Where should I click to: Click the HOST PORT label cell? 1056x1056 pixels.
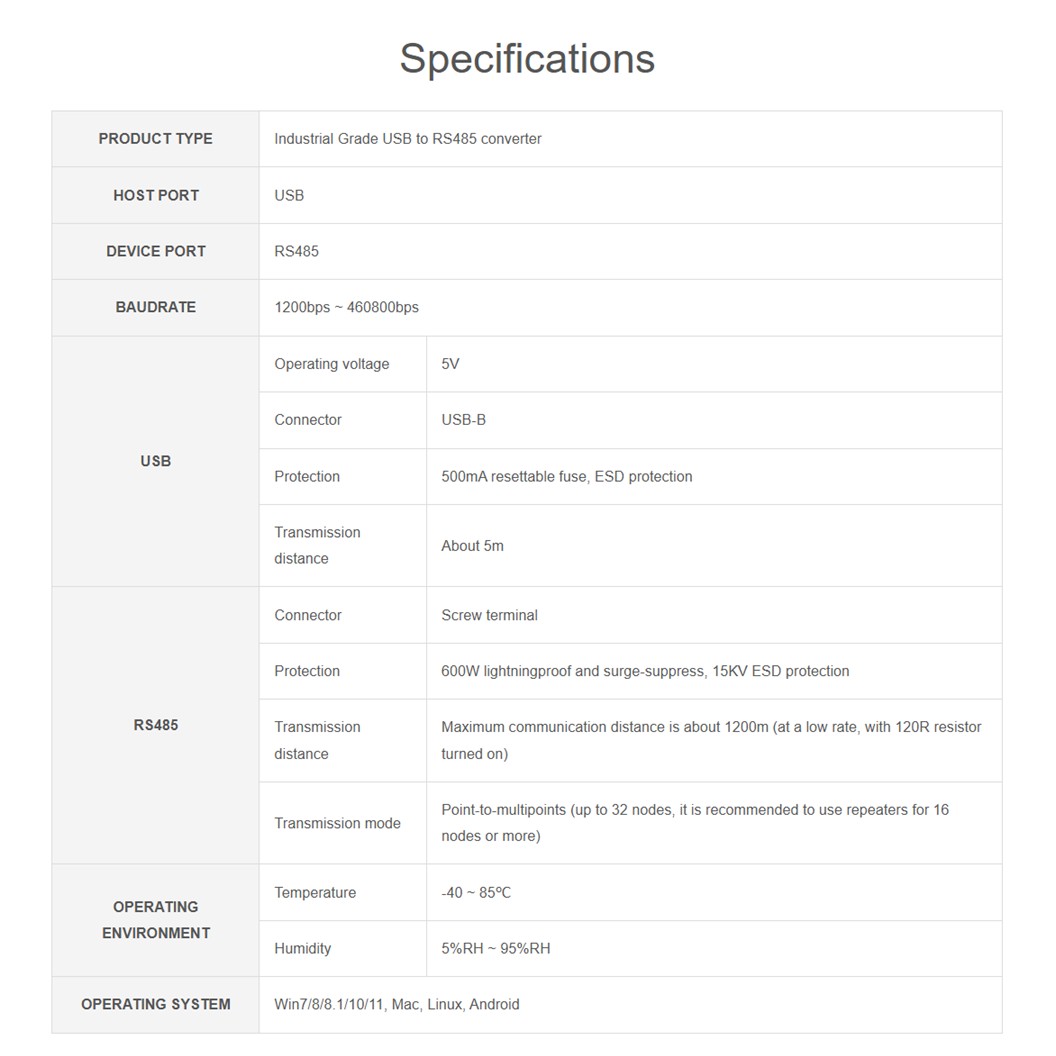click(x=155, y=195)
